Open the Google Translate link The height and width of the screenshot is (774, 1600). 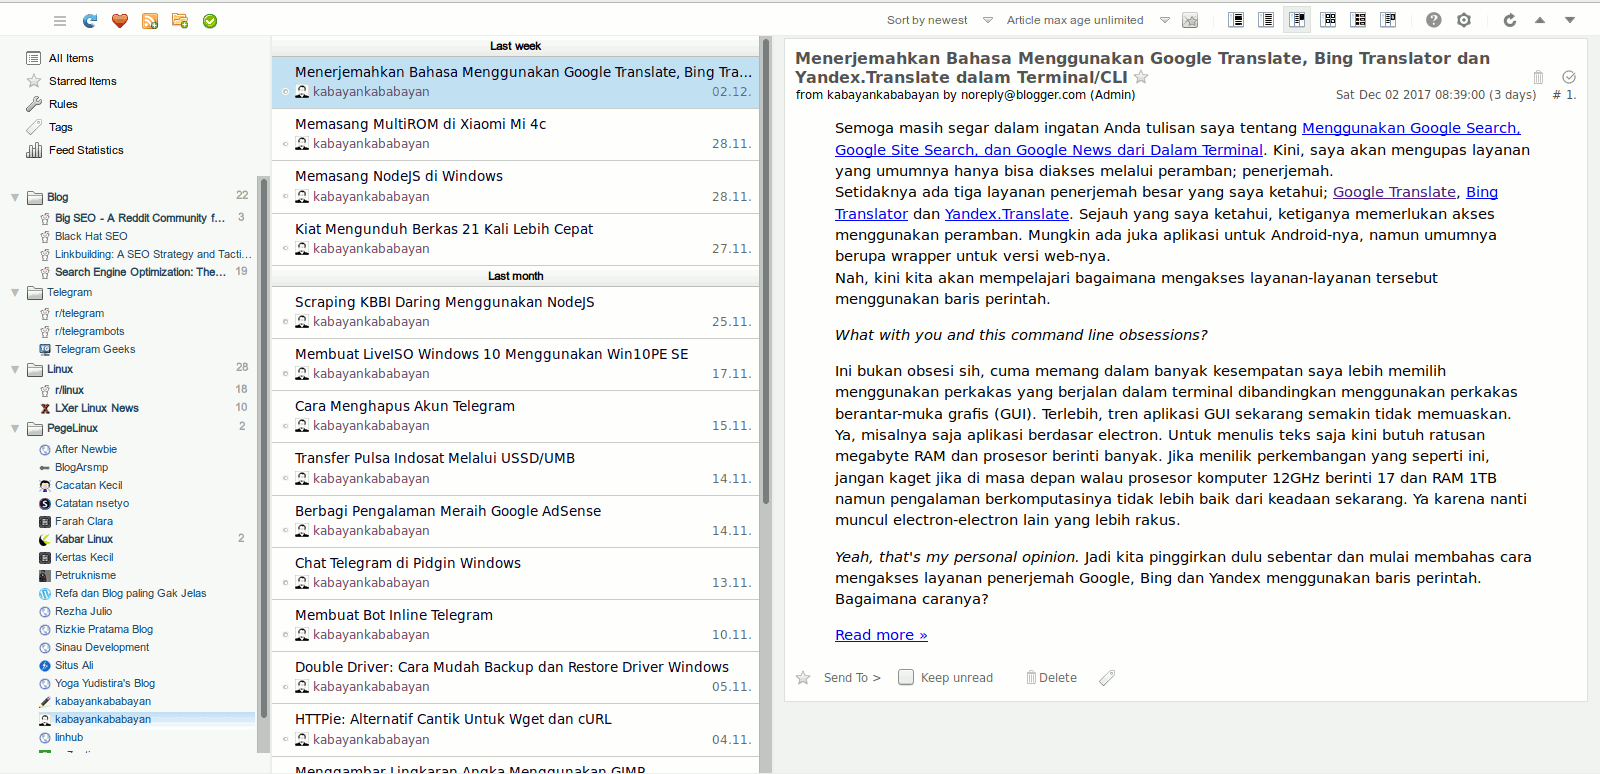click(1394, 192)
